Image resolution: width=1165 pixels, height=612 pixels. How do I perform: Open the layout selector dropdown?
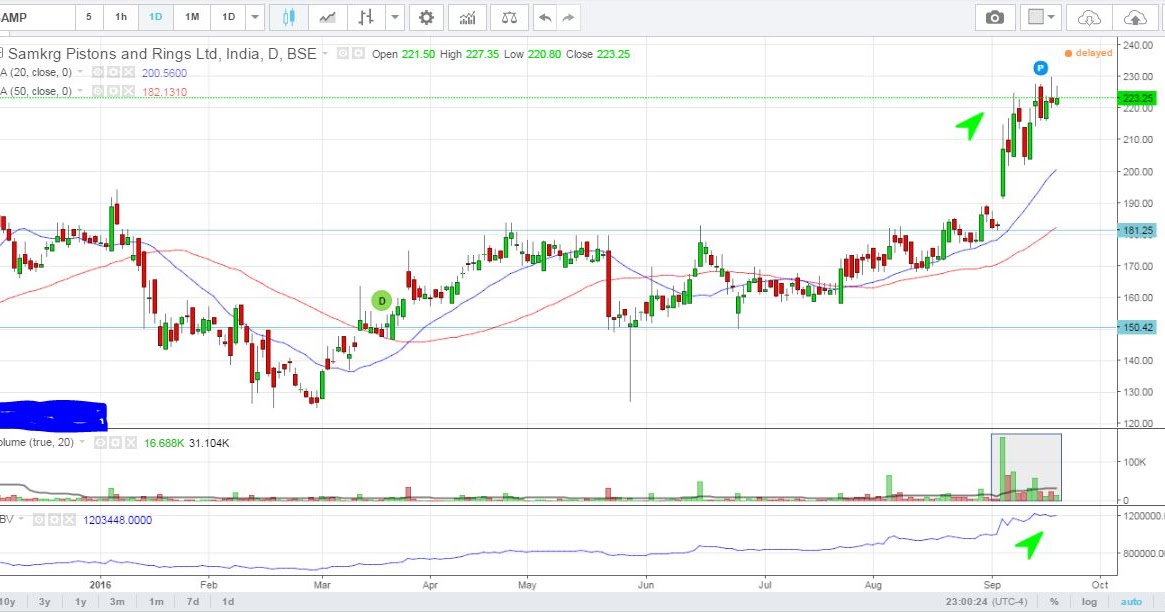(x=1041, y=17)
